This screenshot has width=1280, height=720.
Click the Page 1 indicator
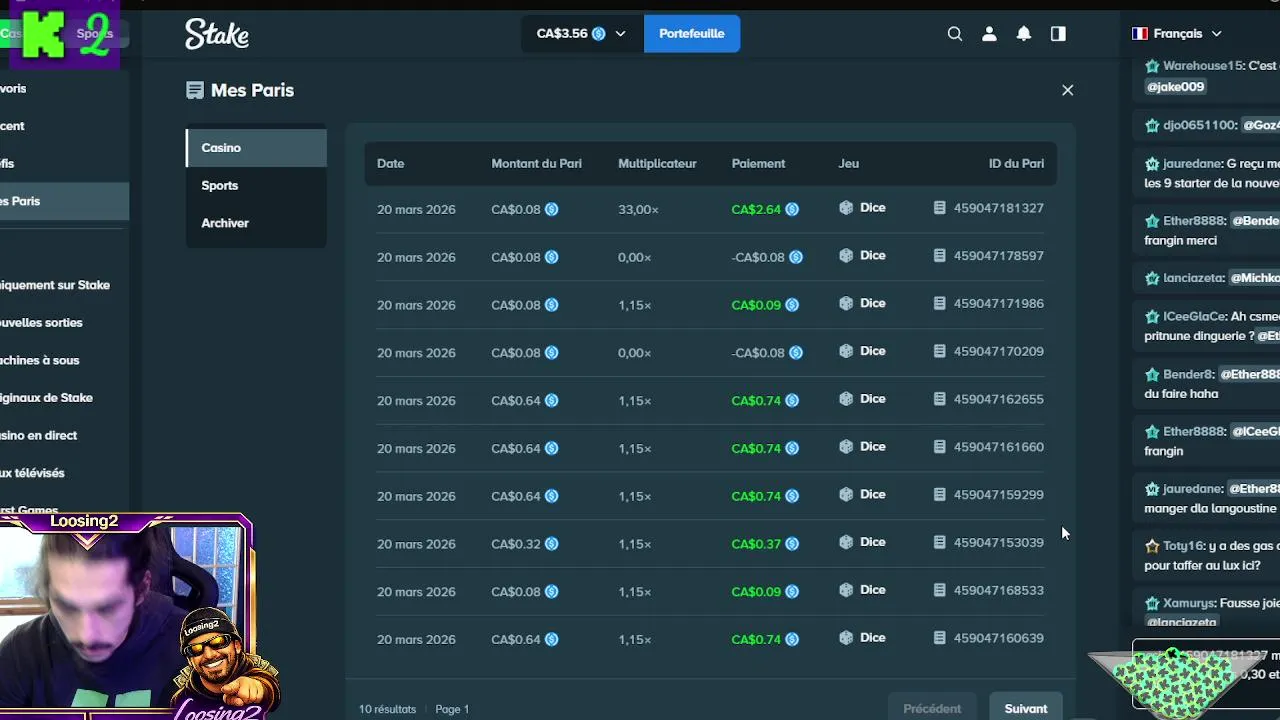(x=452, y=709)
